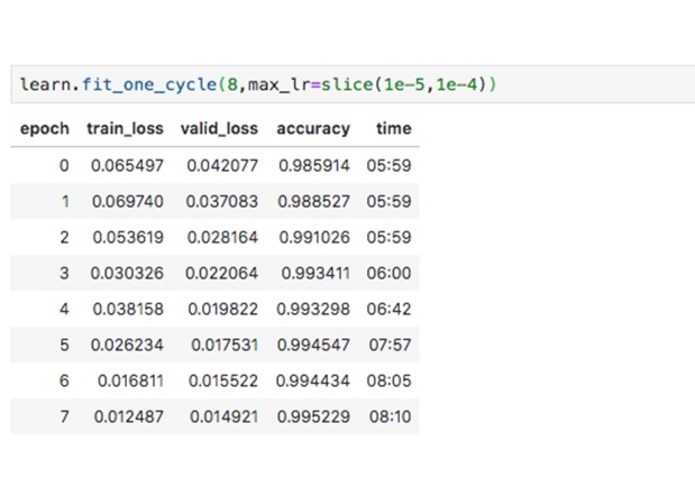Click valid_loss value 0.042077
This screenshot has height=494, width=695.
coord(222,166)
